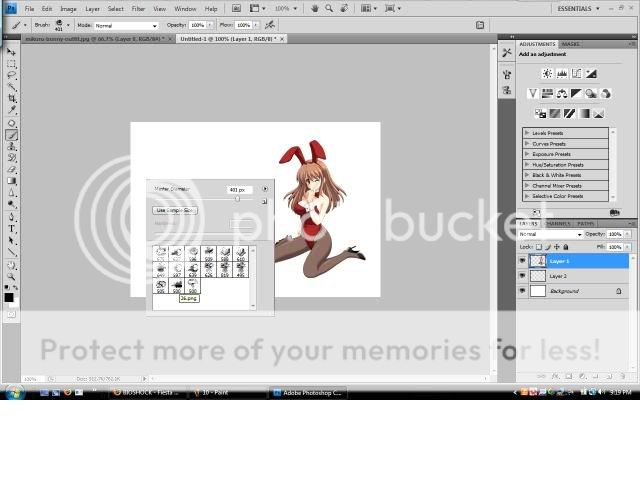Image resolution: width=640 pixels, height=485 pixels.
Task: Switch to the Channels tab
Action: (x=558, y=223)
